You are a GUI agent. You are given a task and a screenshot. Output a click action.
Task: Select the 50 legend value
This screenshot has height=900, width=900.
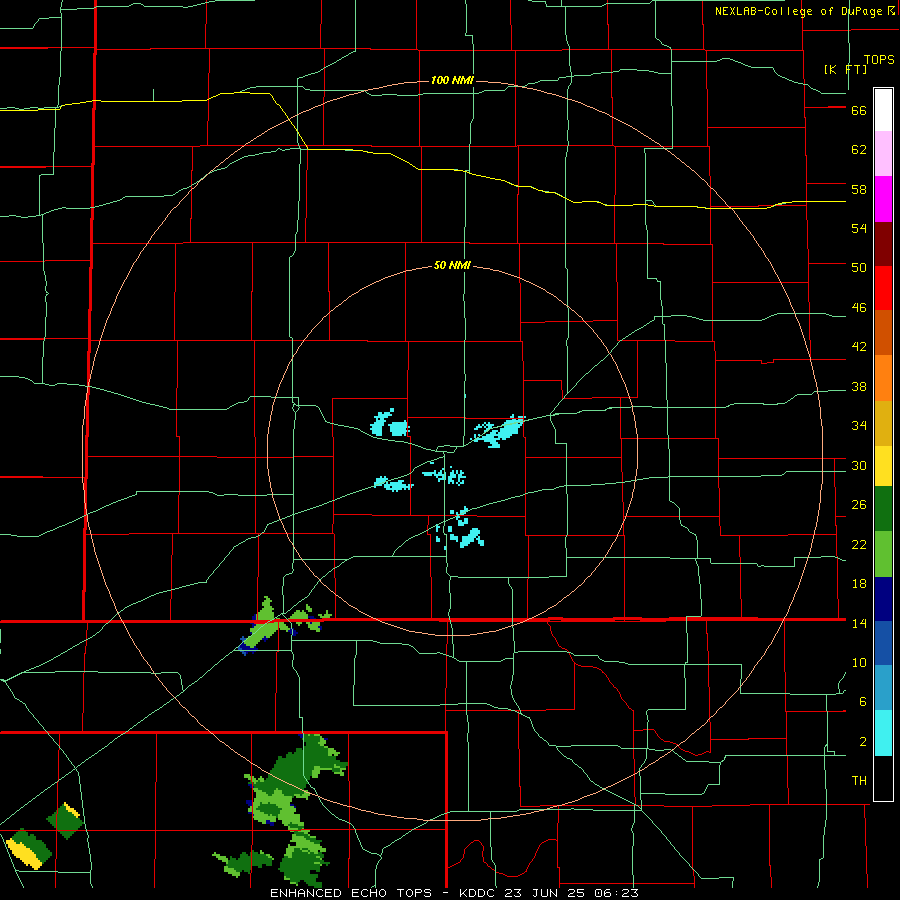pos(859,268)
